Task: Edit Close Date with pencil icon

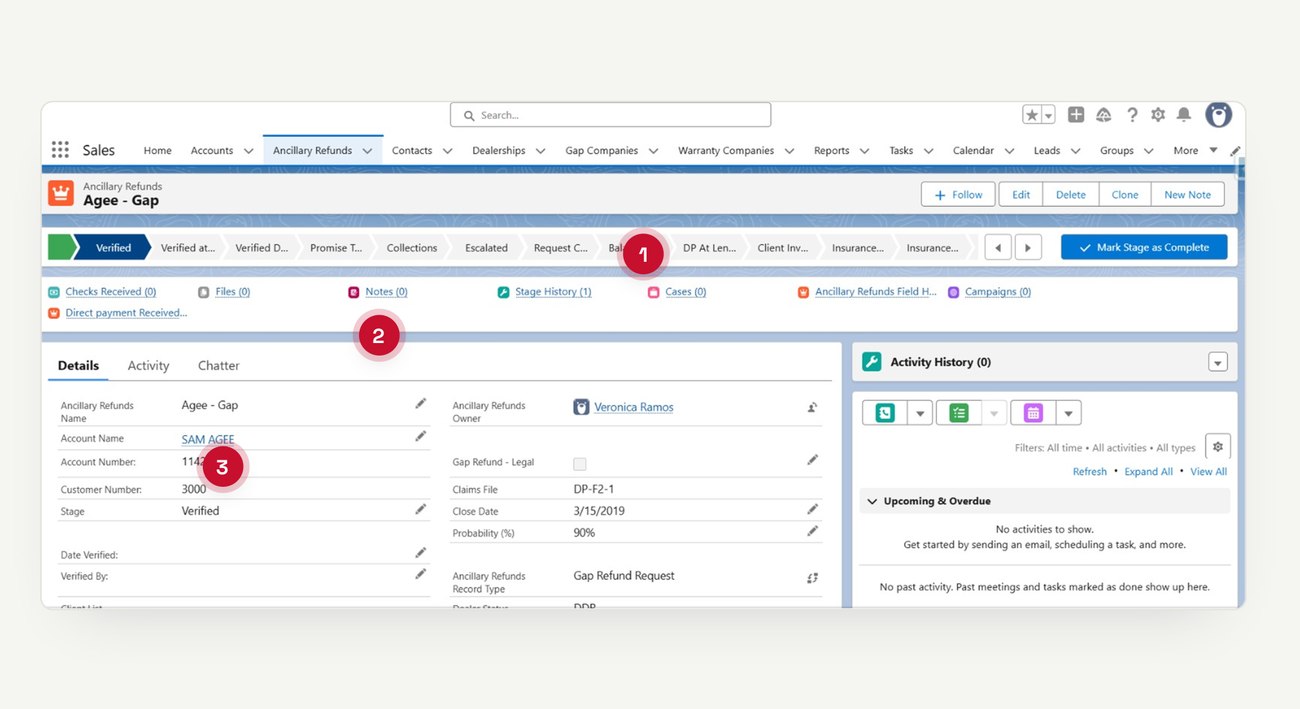Action: pyautogui.click(x=813, y=509)
